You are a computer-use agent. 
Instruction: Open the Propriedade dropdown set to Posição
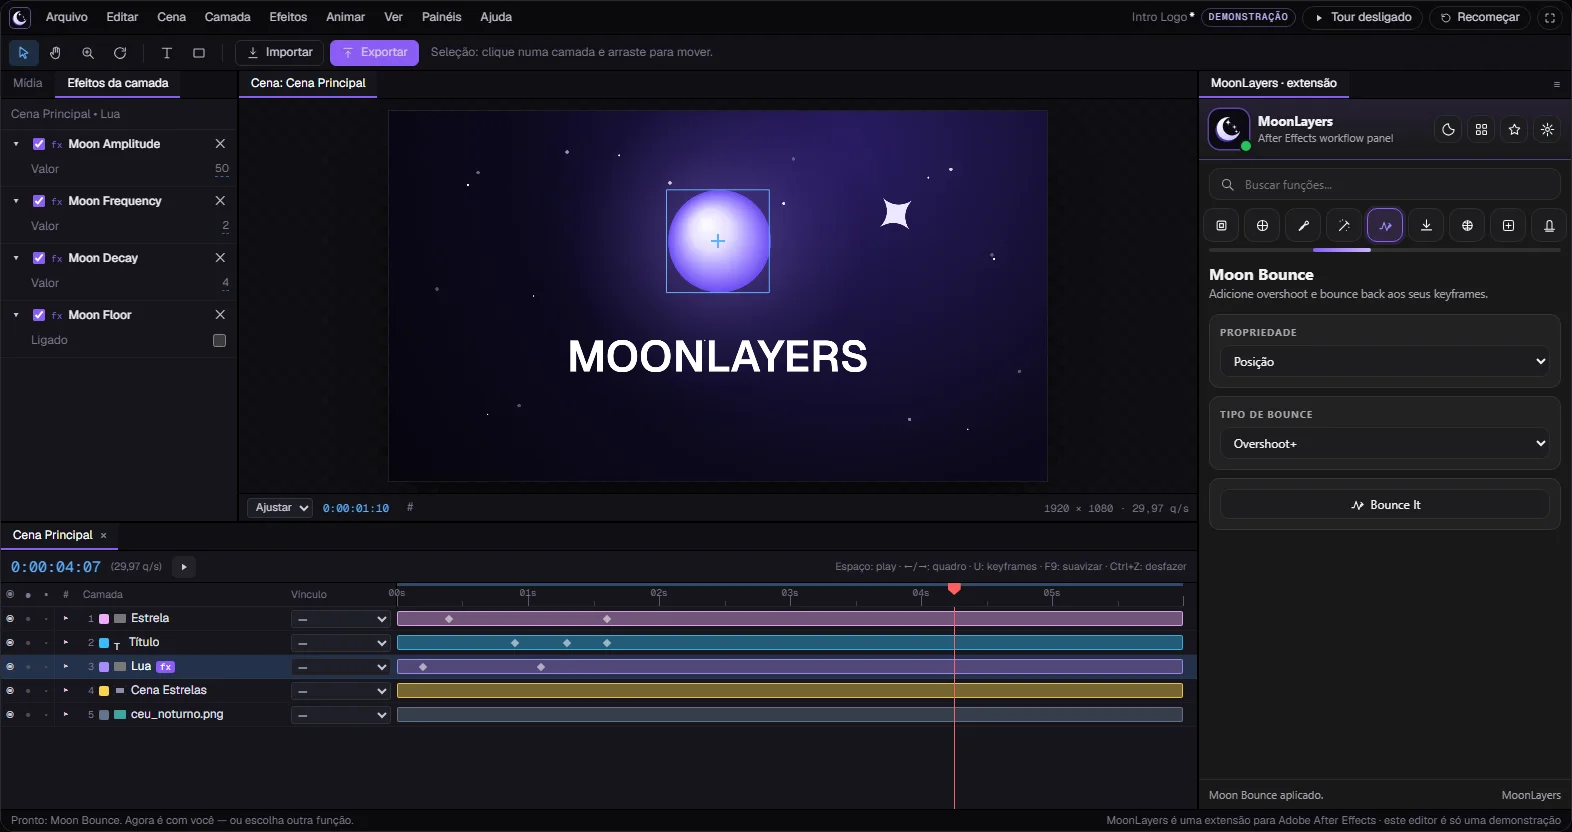(x=1384, y=362)
